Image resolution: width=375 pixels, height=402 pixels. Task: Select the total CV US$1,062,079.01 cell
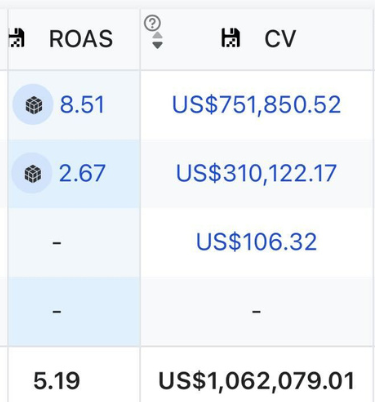point(256,381)
